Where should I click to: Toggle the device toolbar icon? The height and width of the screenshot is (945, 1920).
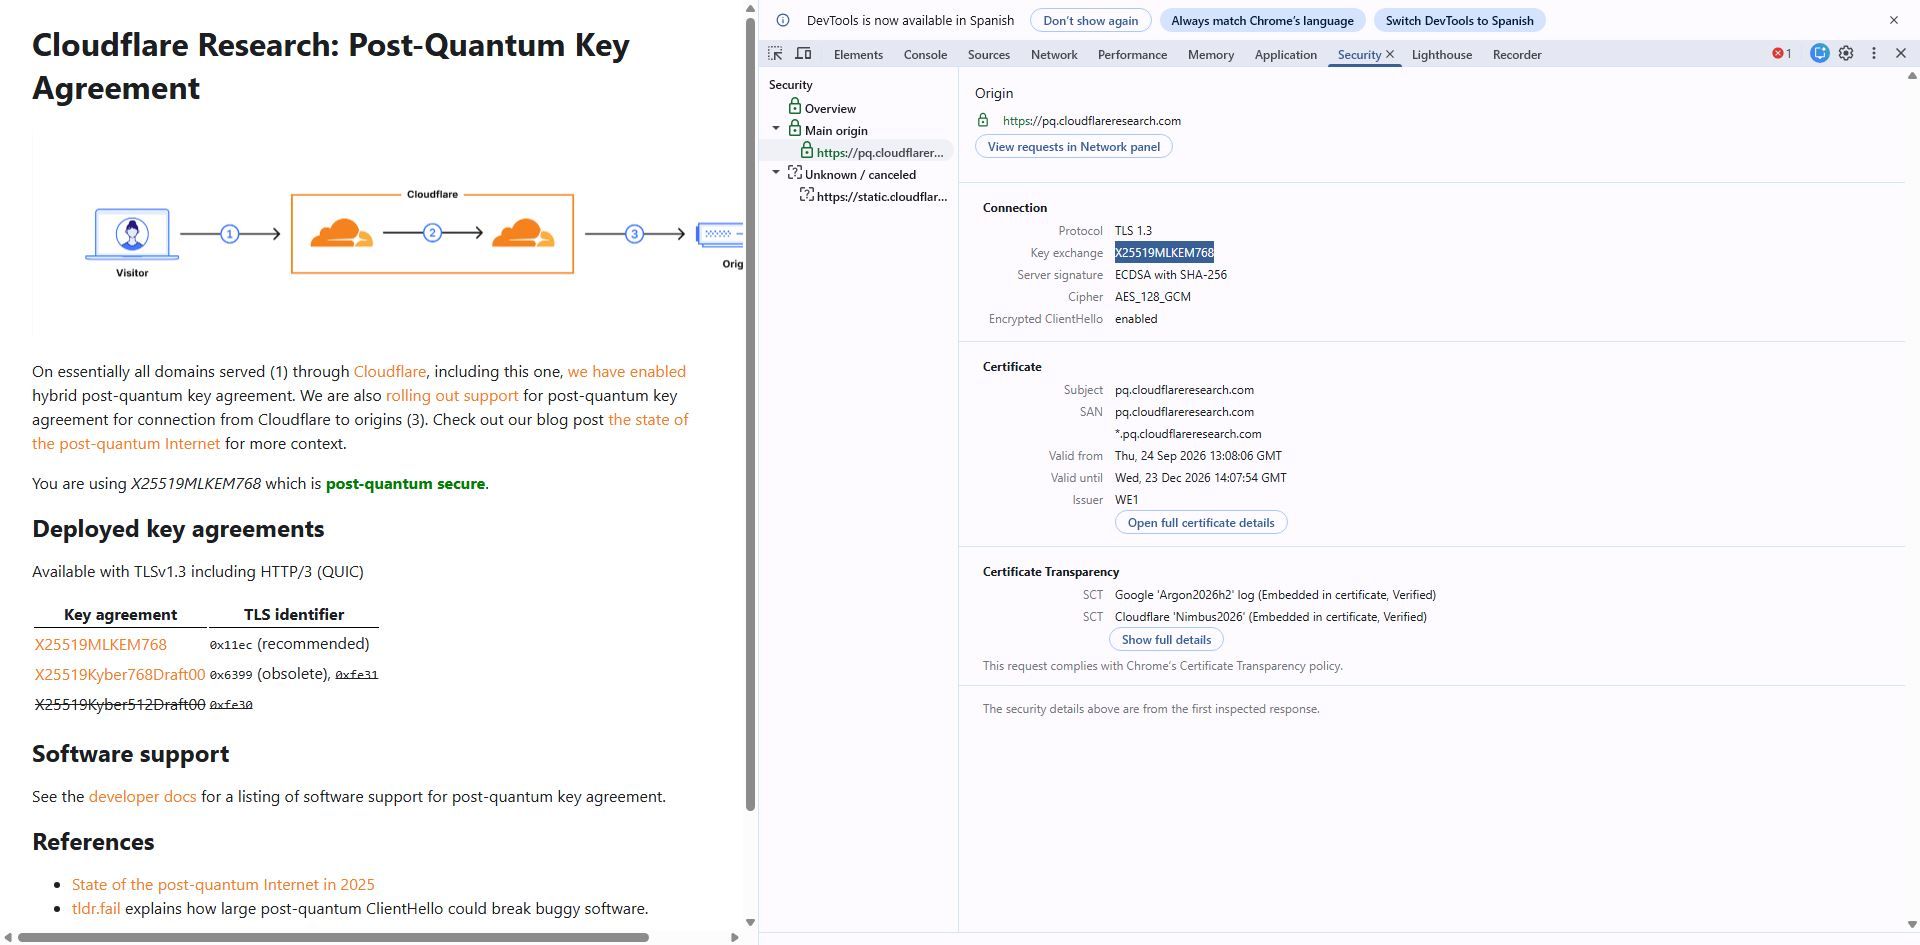(803, 54)
